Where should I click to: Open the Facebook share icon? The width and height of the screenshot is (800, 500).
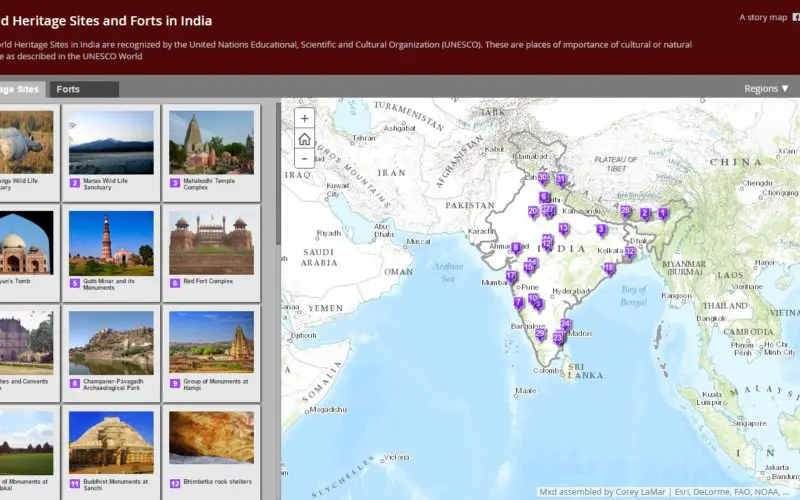point(796,17)
